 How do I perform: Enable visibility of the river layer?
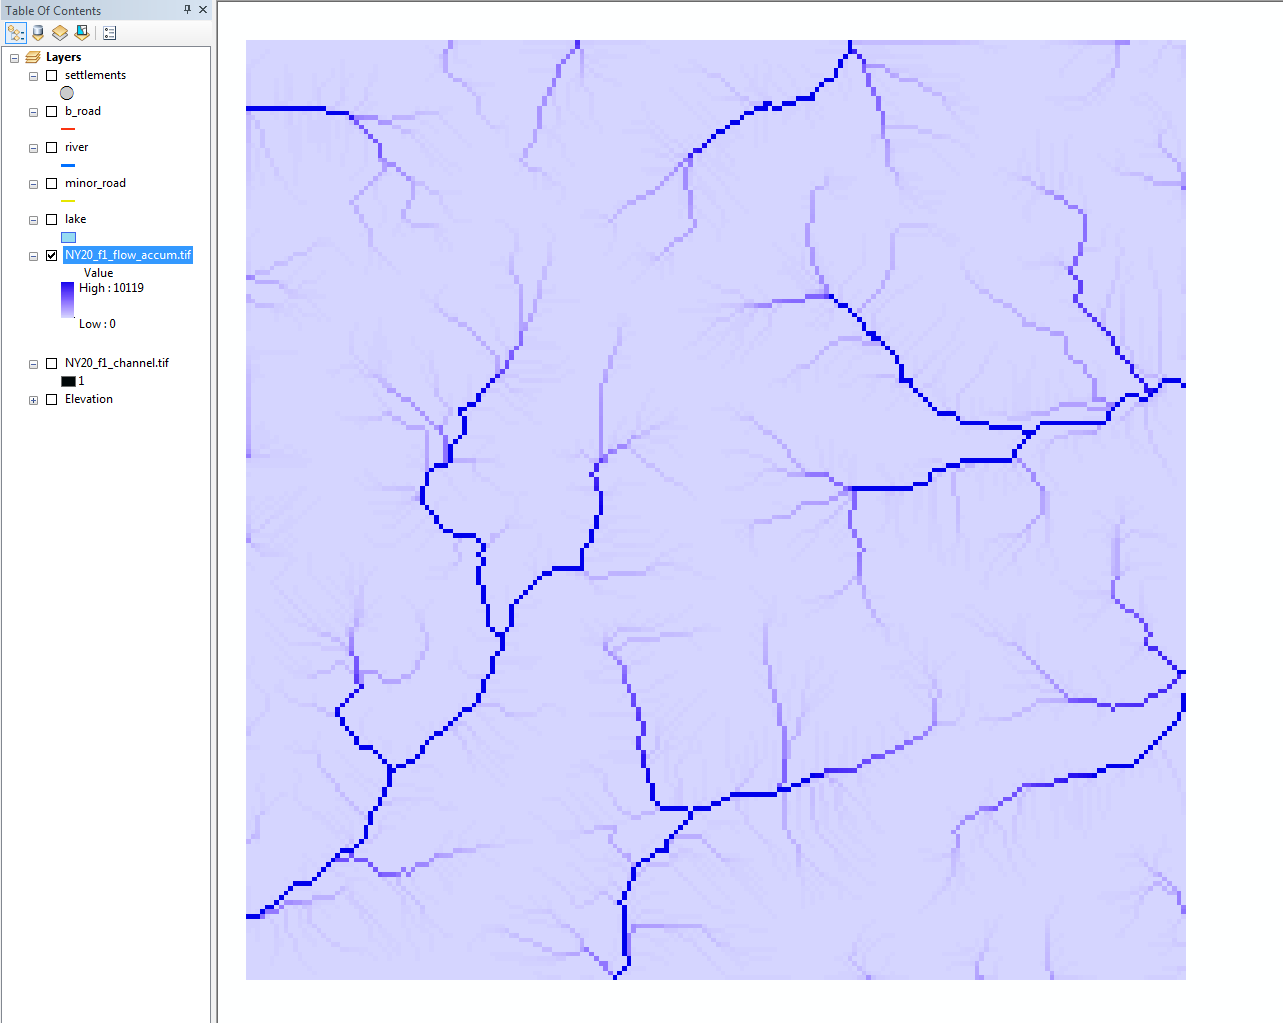(x=50, y=146)
